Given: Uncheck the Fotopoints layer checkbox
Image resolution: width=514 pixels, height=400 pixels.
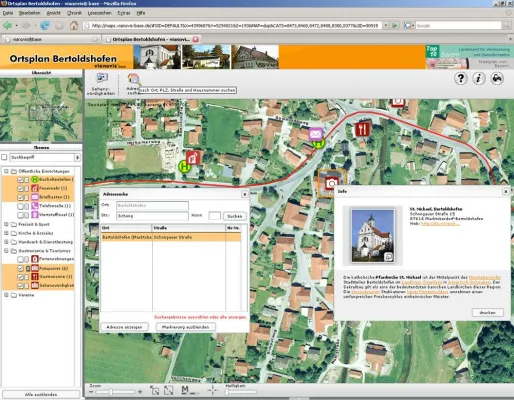Looking at the screenshot, I should (x=20, y=268).
